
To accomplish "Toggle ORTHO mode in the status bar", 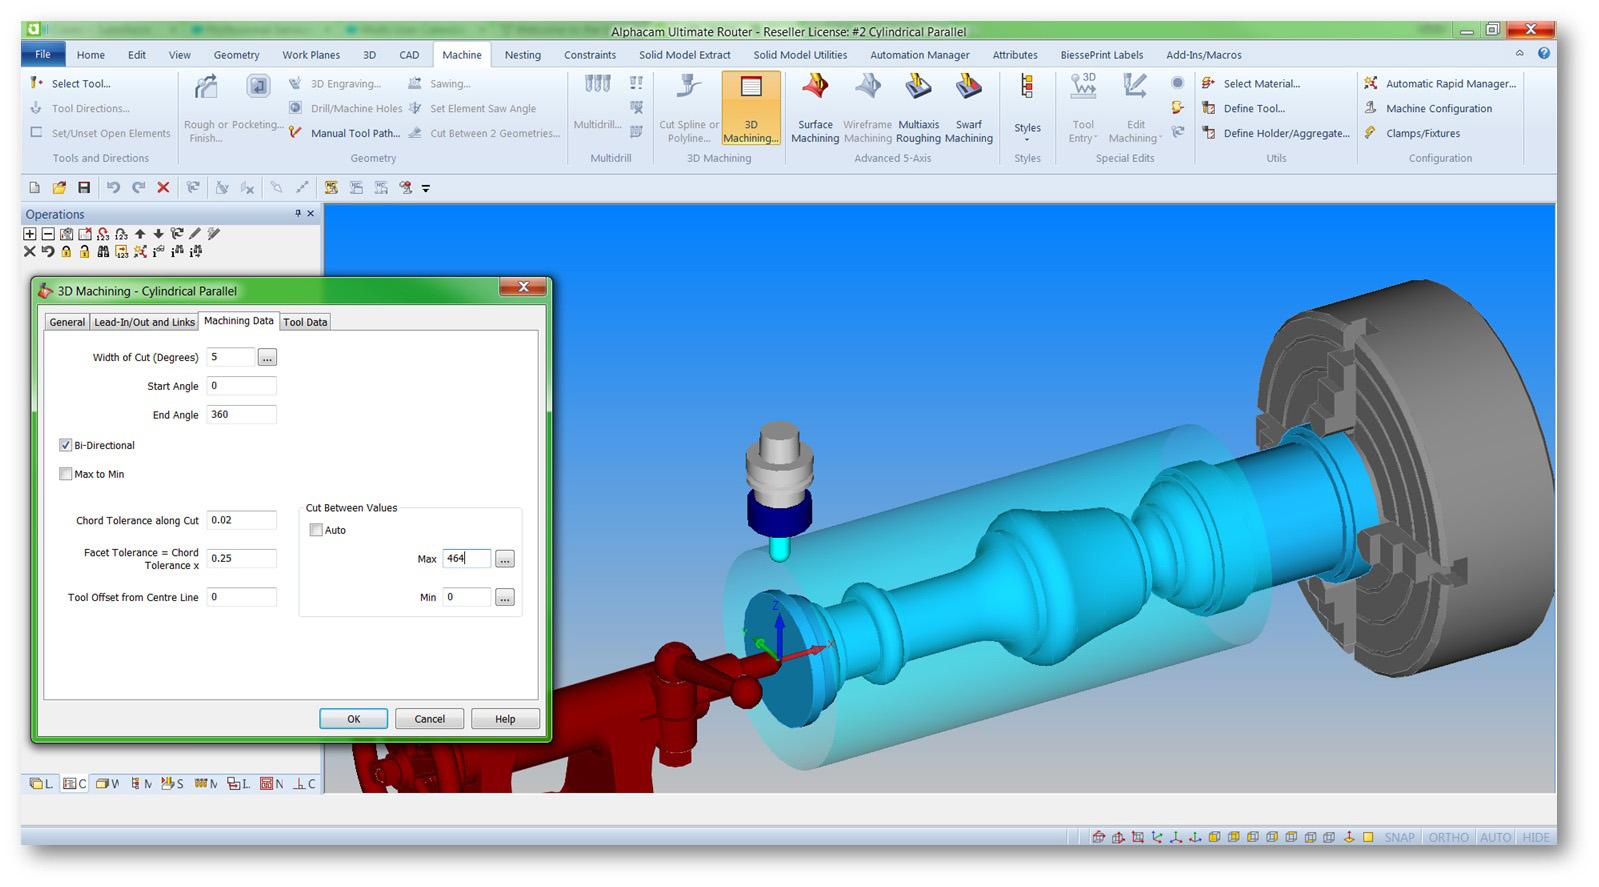I will pos(1448,837).
